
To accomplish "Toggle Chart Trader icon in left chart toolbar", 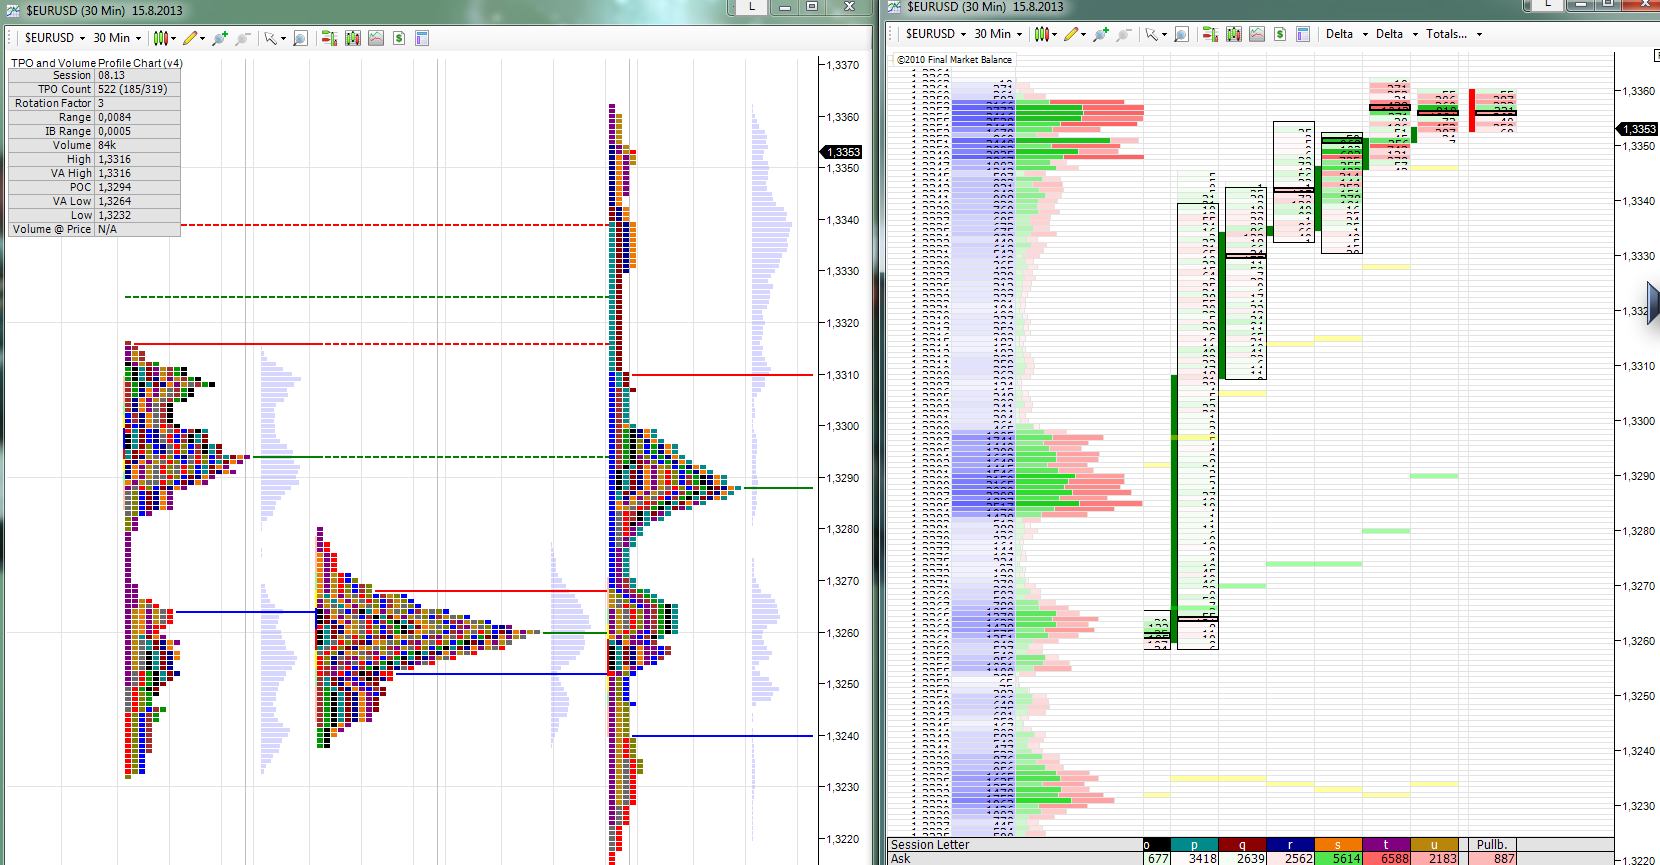I will [329, 38].
